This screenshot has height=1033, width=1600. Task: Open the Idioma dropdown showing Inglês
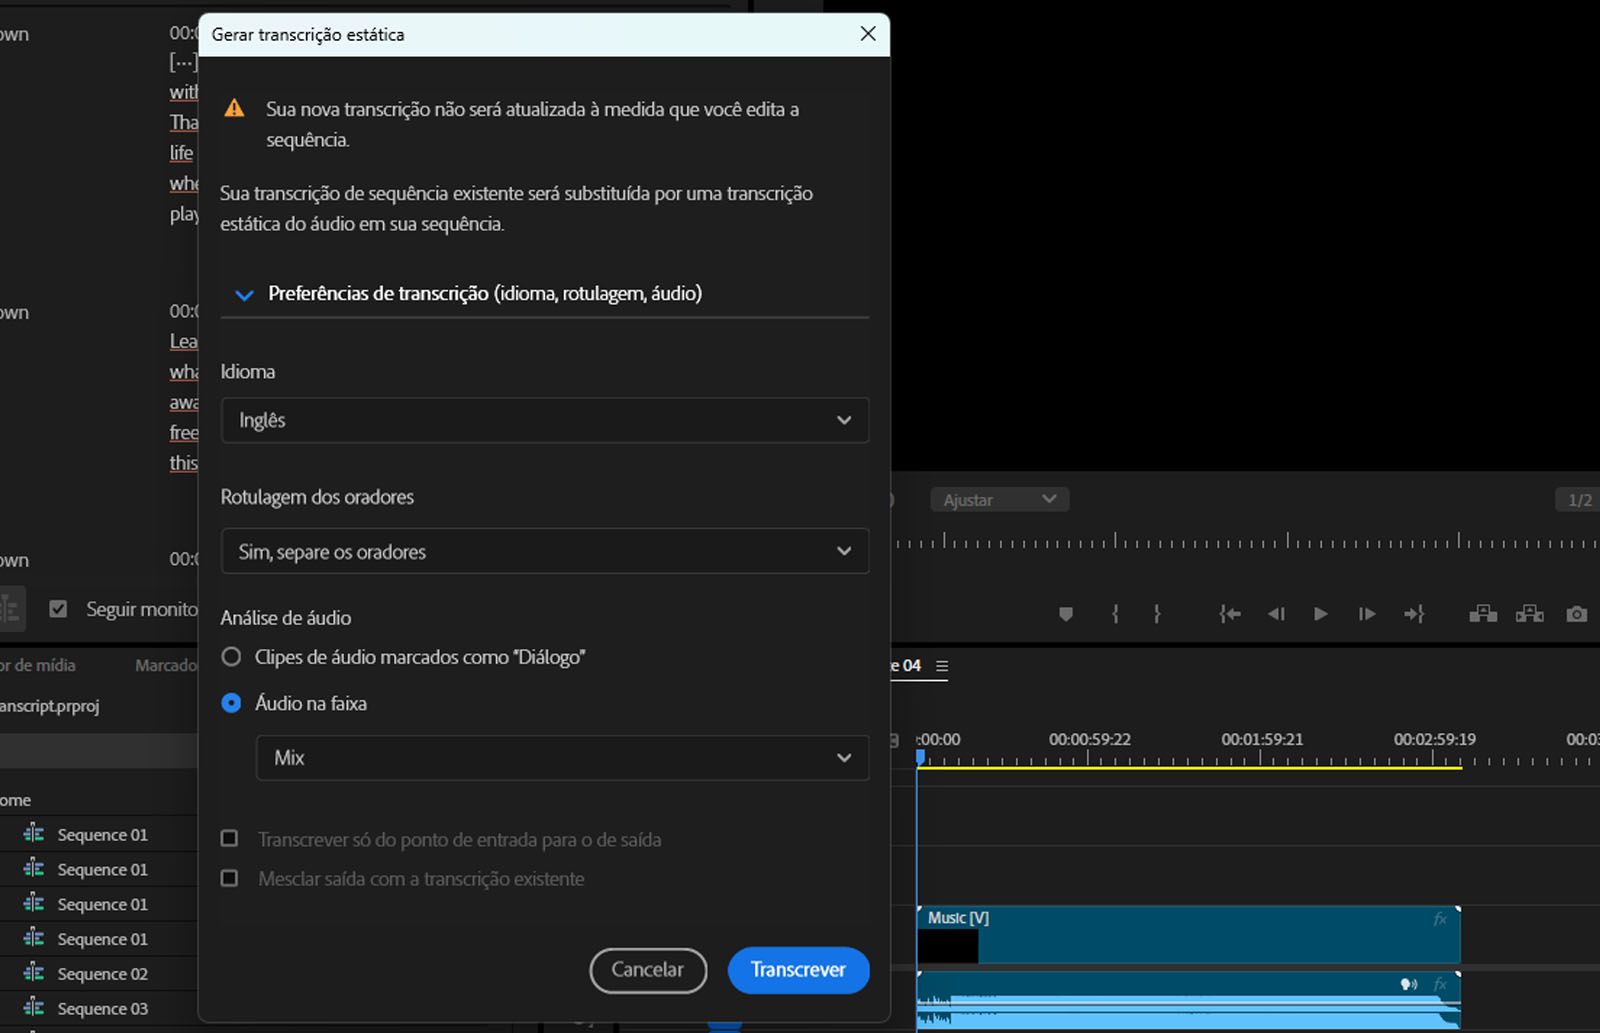tap(545, 420)
